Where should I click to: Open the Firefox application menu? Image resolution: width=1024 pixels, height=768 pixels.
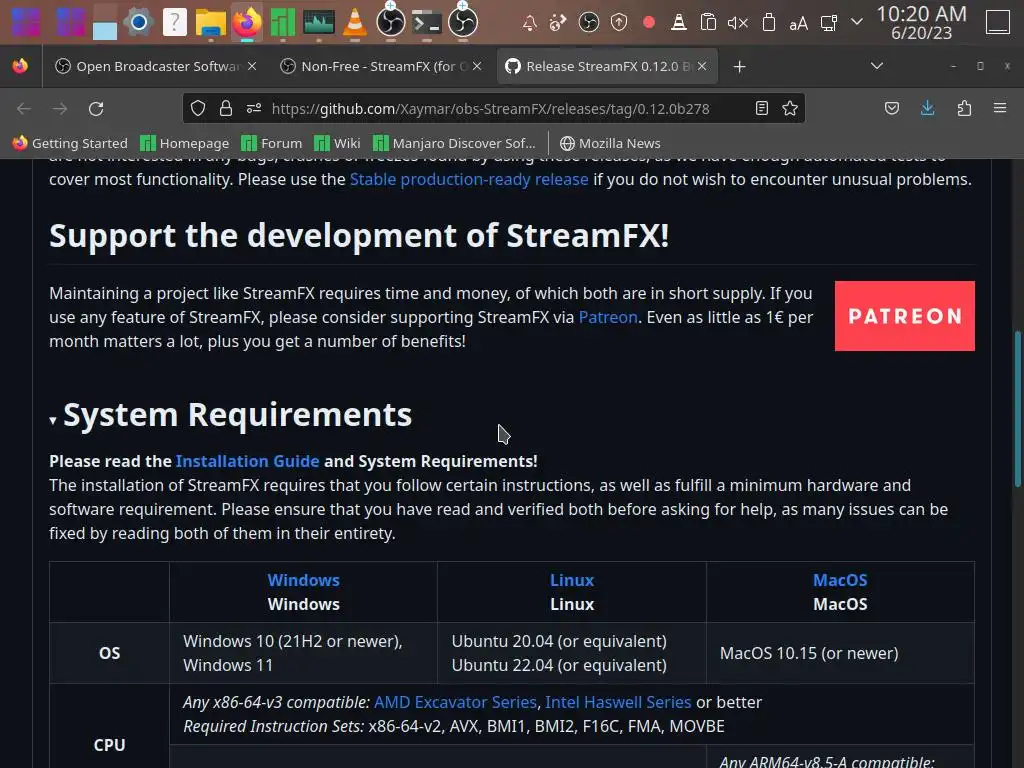[x=1000, y=108]
